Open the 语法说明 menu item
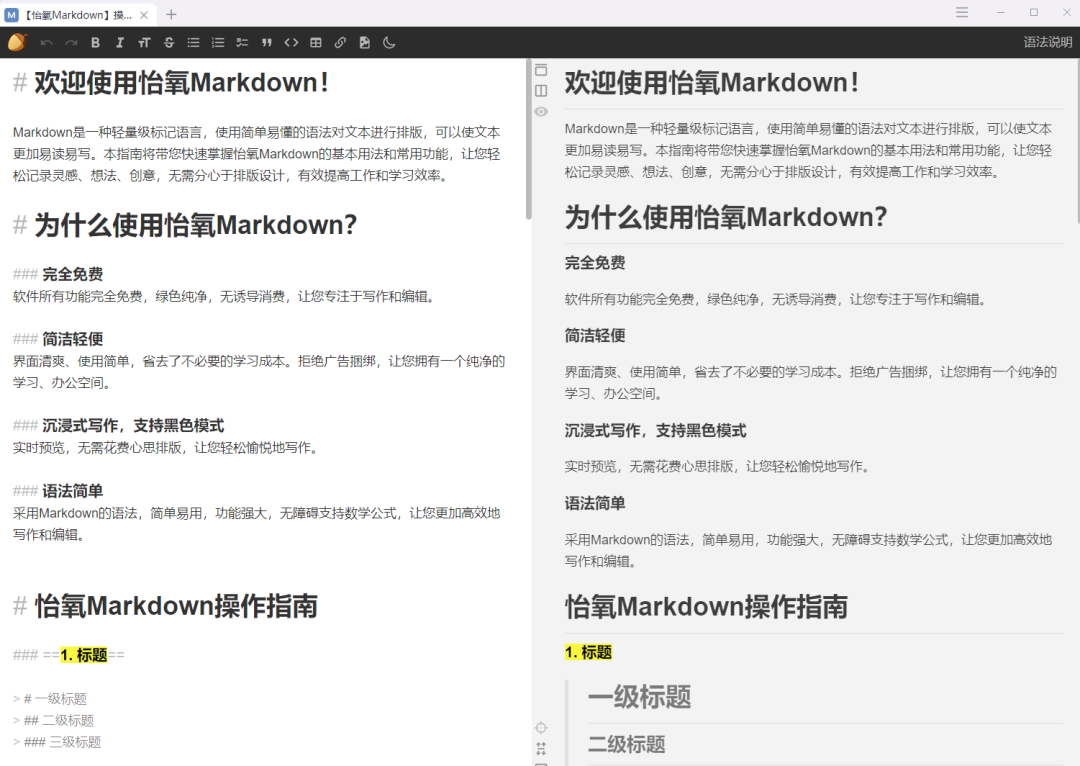The width and height of the screenshot is (1080, 766). click(1046, 42)
